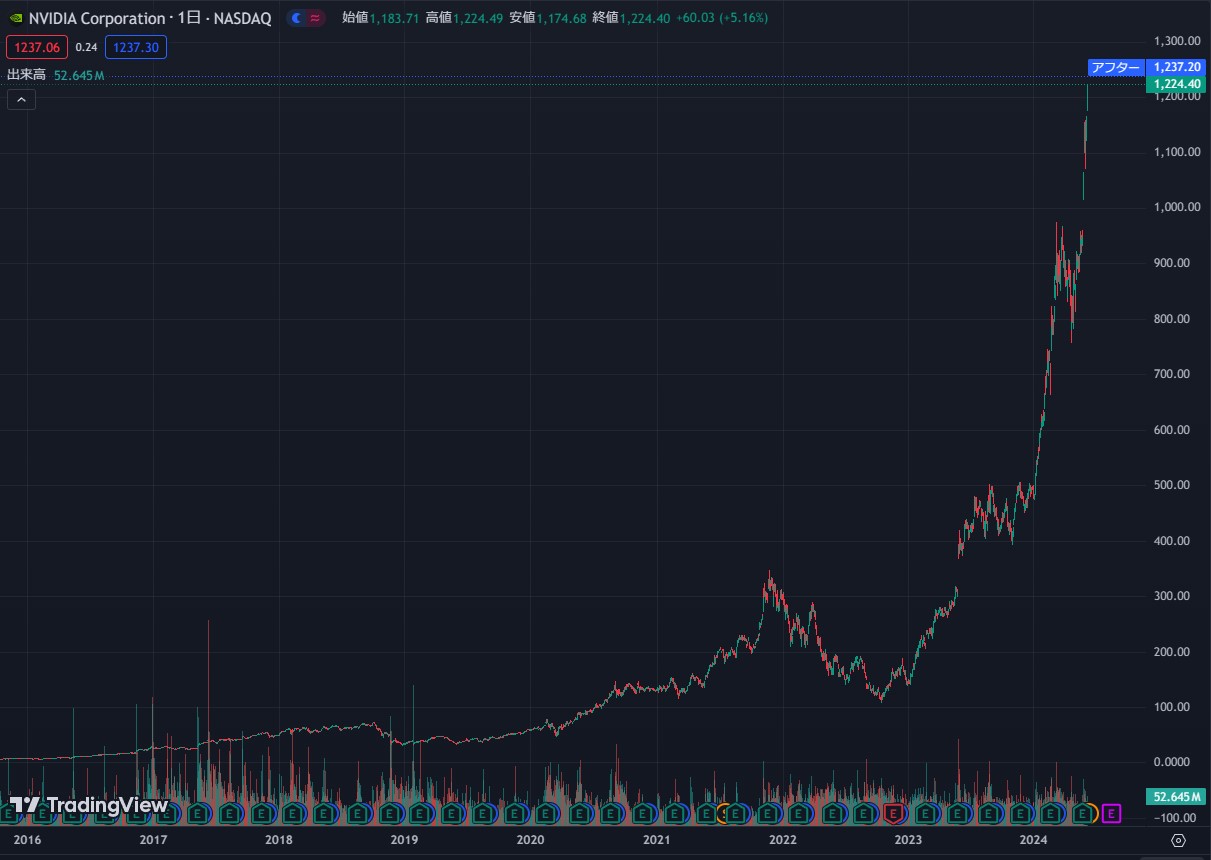Click the 2019 label on time axis
The height and width of the screenshot is (860, 1211).
tap(404, 840)
